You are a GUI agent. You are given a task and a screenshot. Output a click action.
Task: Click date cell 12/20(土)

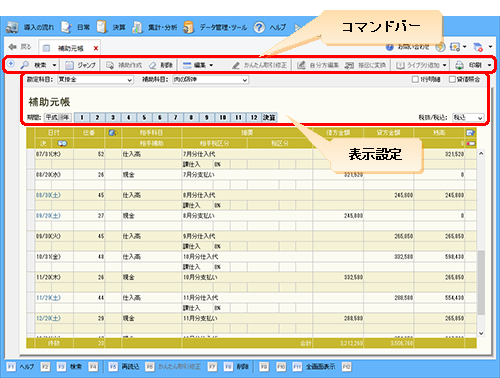48,318
